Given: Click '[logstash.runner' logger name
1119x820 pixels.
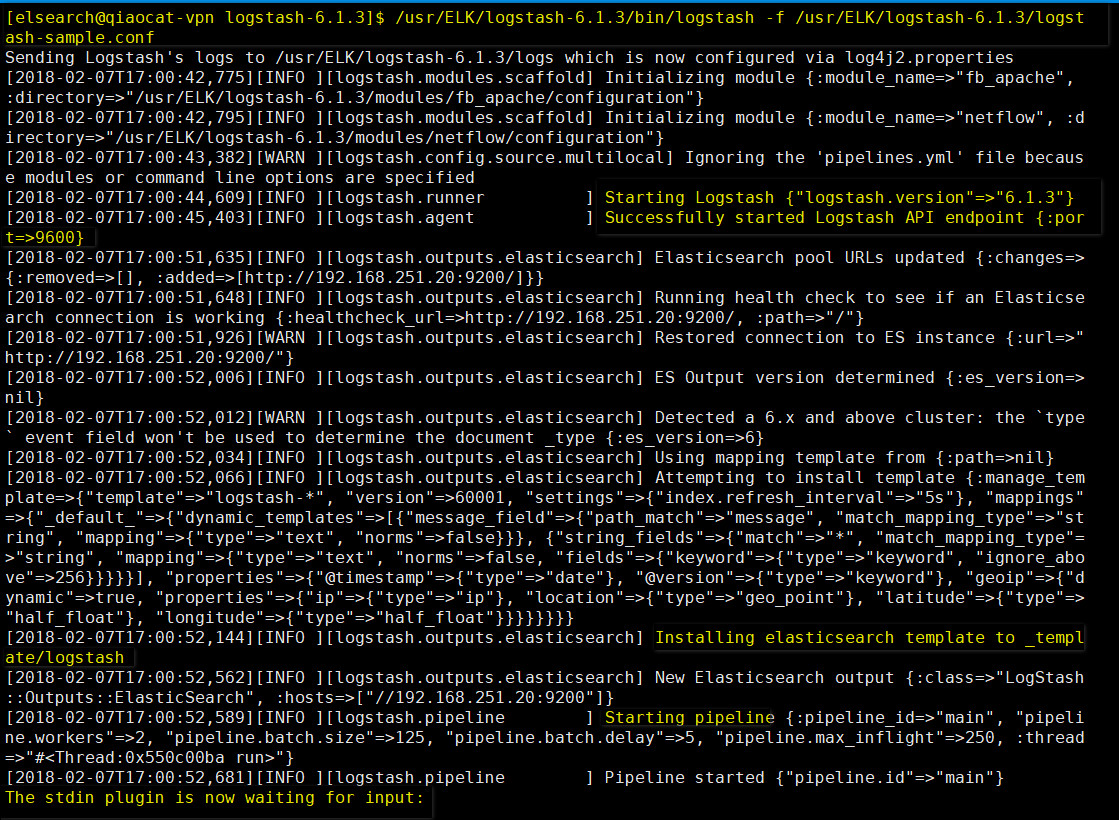Looking at the screenshot, I should pyautogui.click(x=405, y=197).
